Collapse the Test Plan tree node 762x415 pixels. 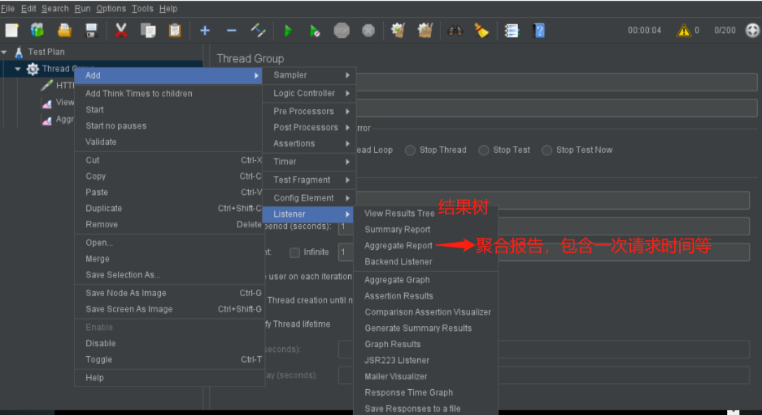[x=6, y=51]
